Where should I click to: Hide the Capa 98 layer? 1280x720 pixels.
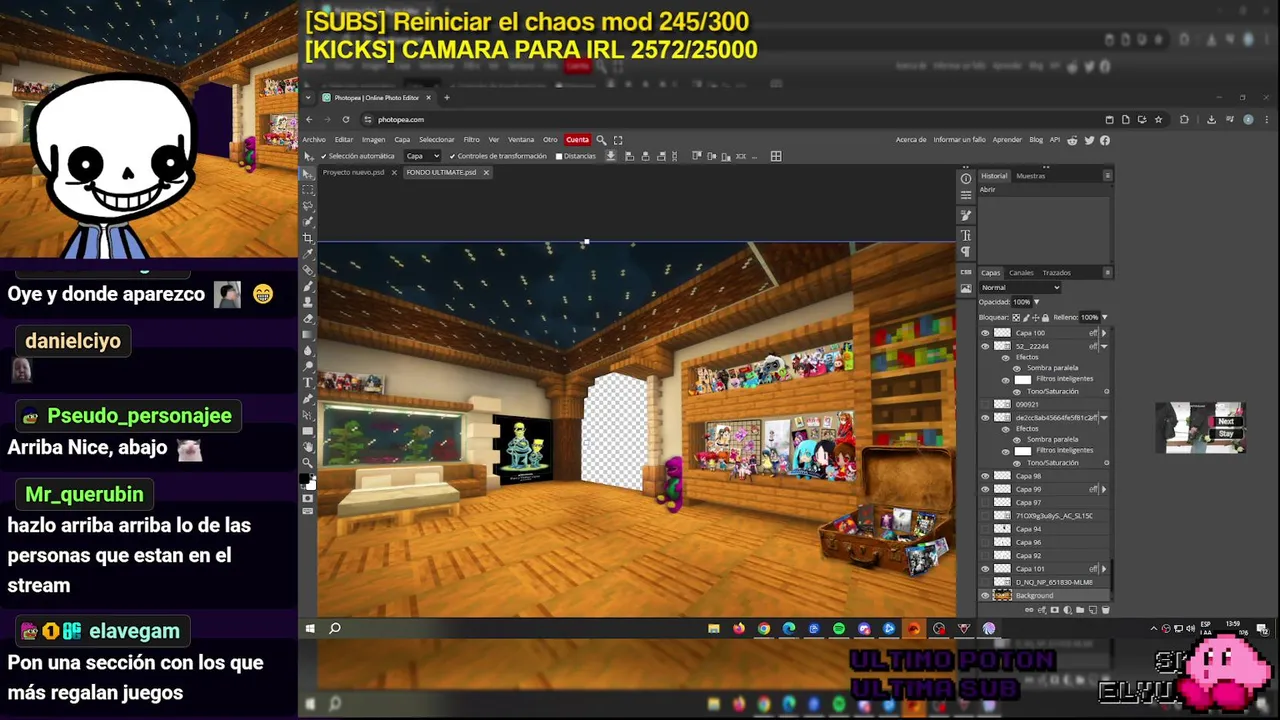(x=985, y=476)
